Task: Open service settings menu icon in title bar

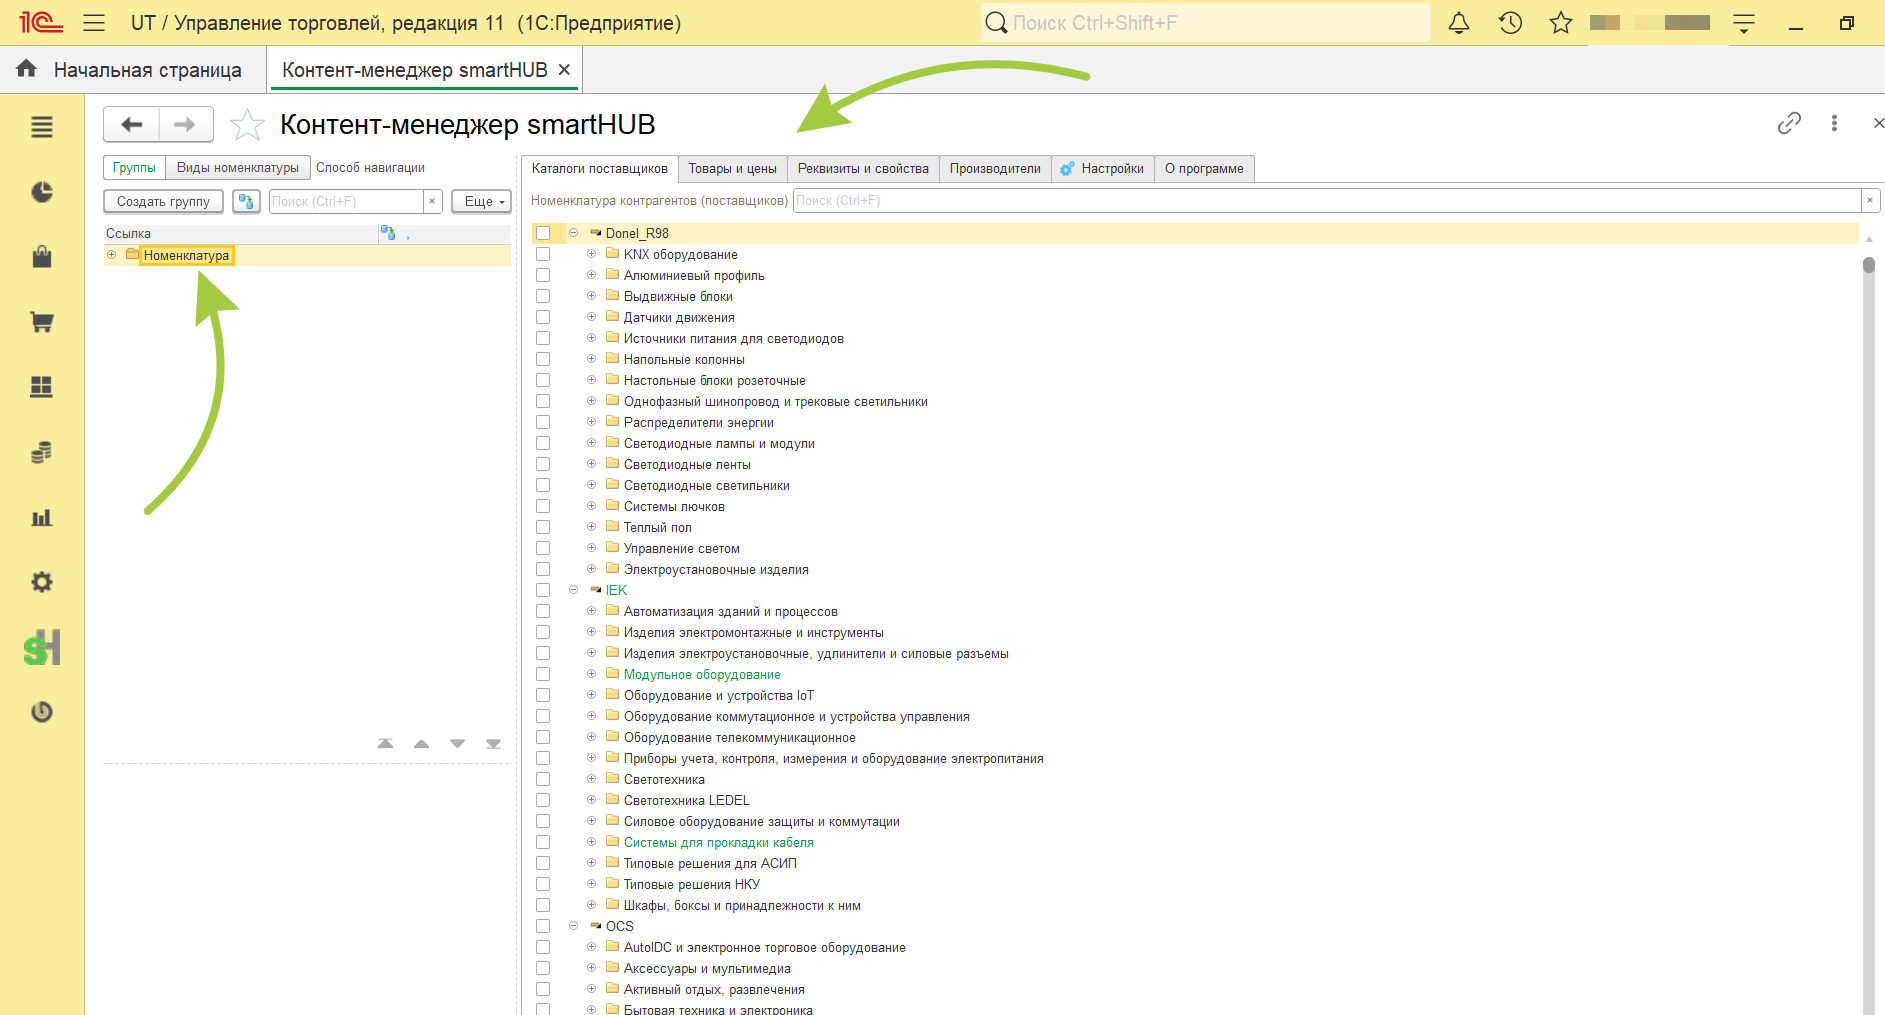Action: click(x=1744, y=23)
